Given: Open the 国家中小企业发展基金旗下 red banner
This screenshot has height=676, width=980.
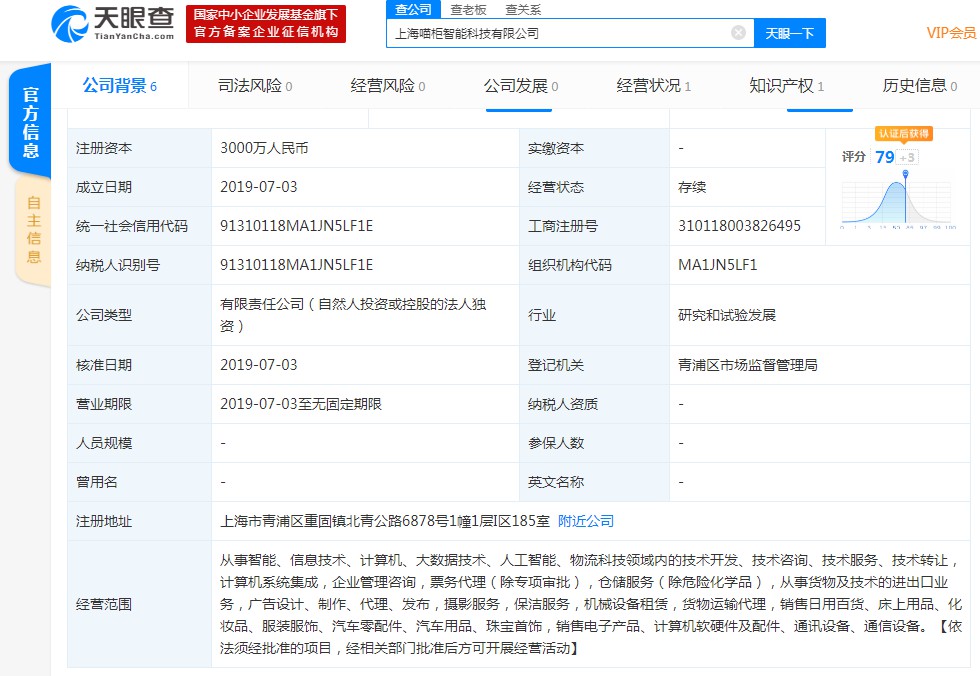Looking at the screenshot, I should 266,24.
